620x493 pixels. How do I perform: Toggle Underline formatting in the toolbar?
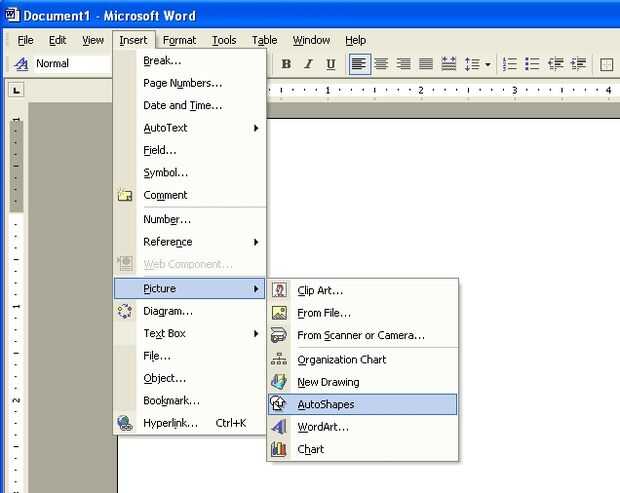331,64
